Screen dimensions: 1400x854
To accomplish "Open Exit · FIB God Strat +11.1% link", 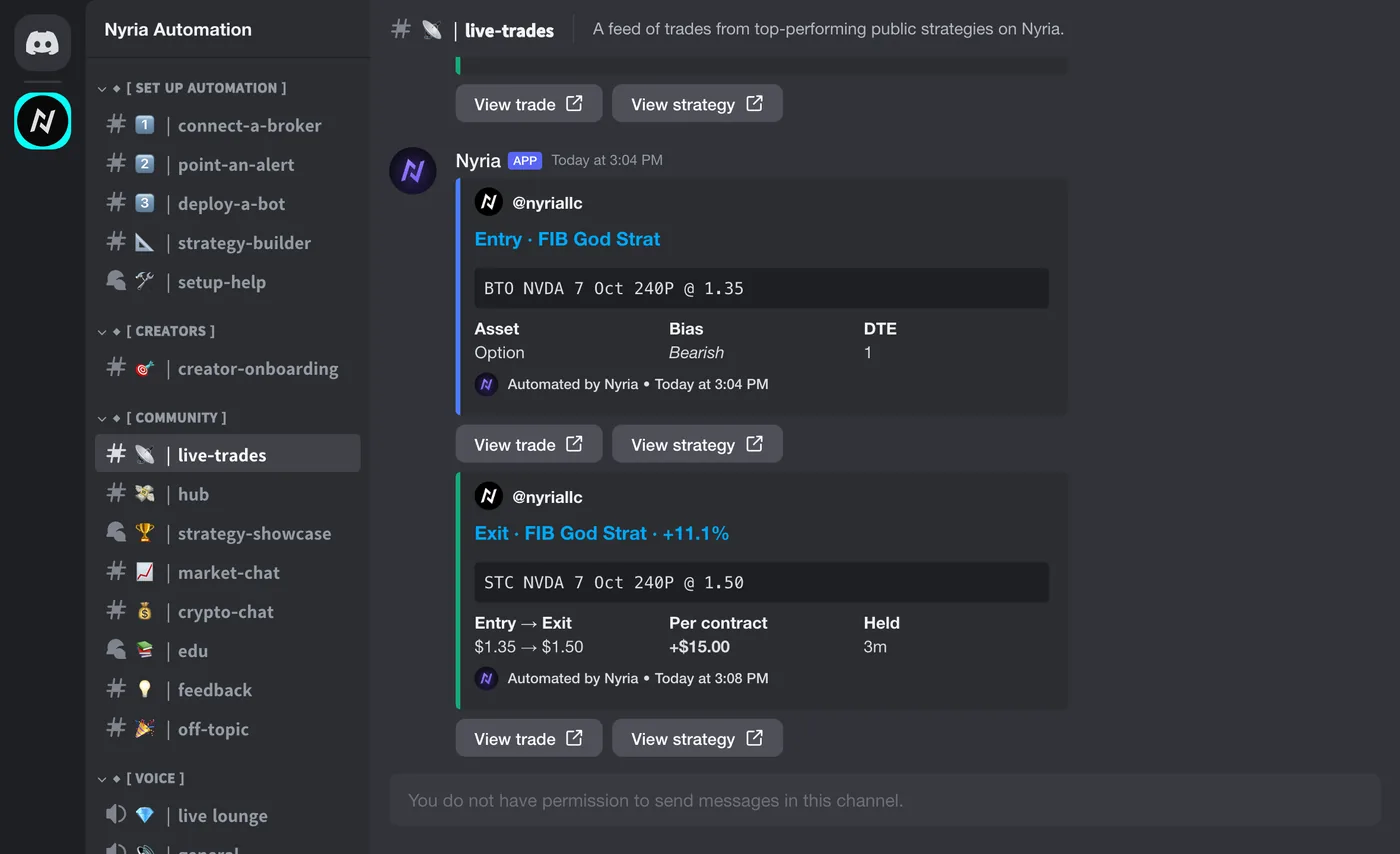I will [602, 533].
